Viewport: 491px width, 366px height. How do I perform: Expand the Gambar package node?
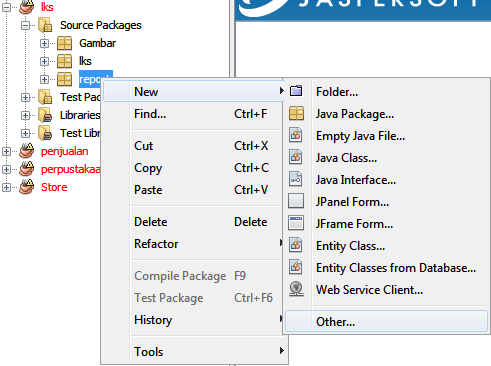[x=44, y=43]
